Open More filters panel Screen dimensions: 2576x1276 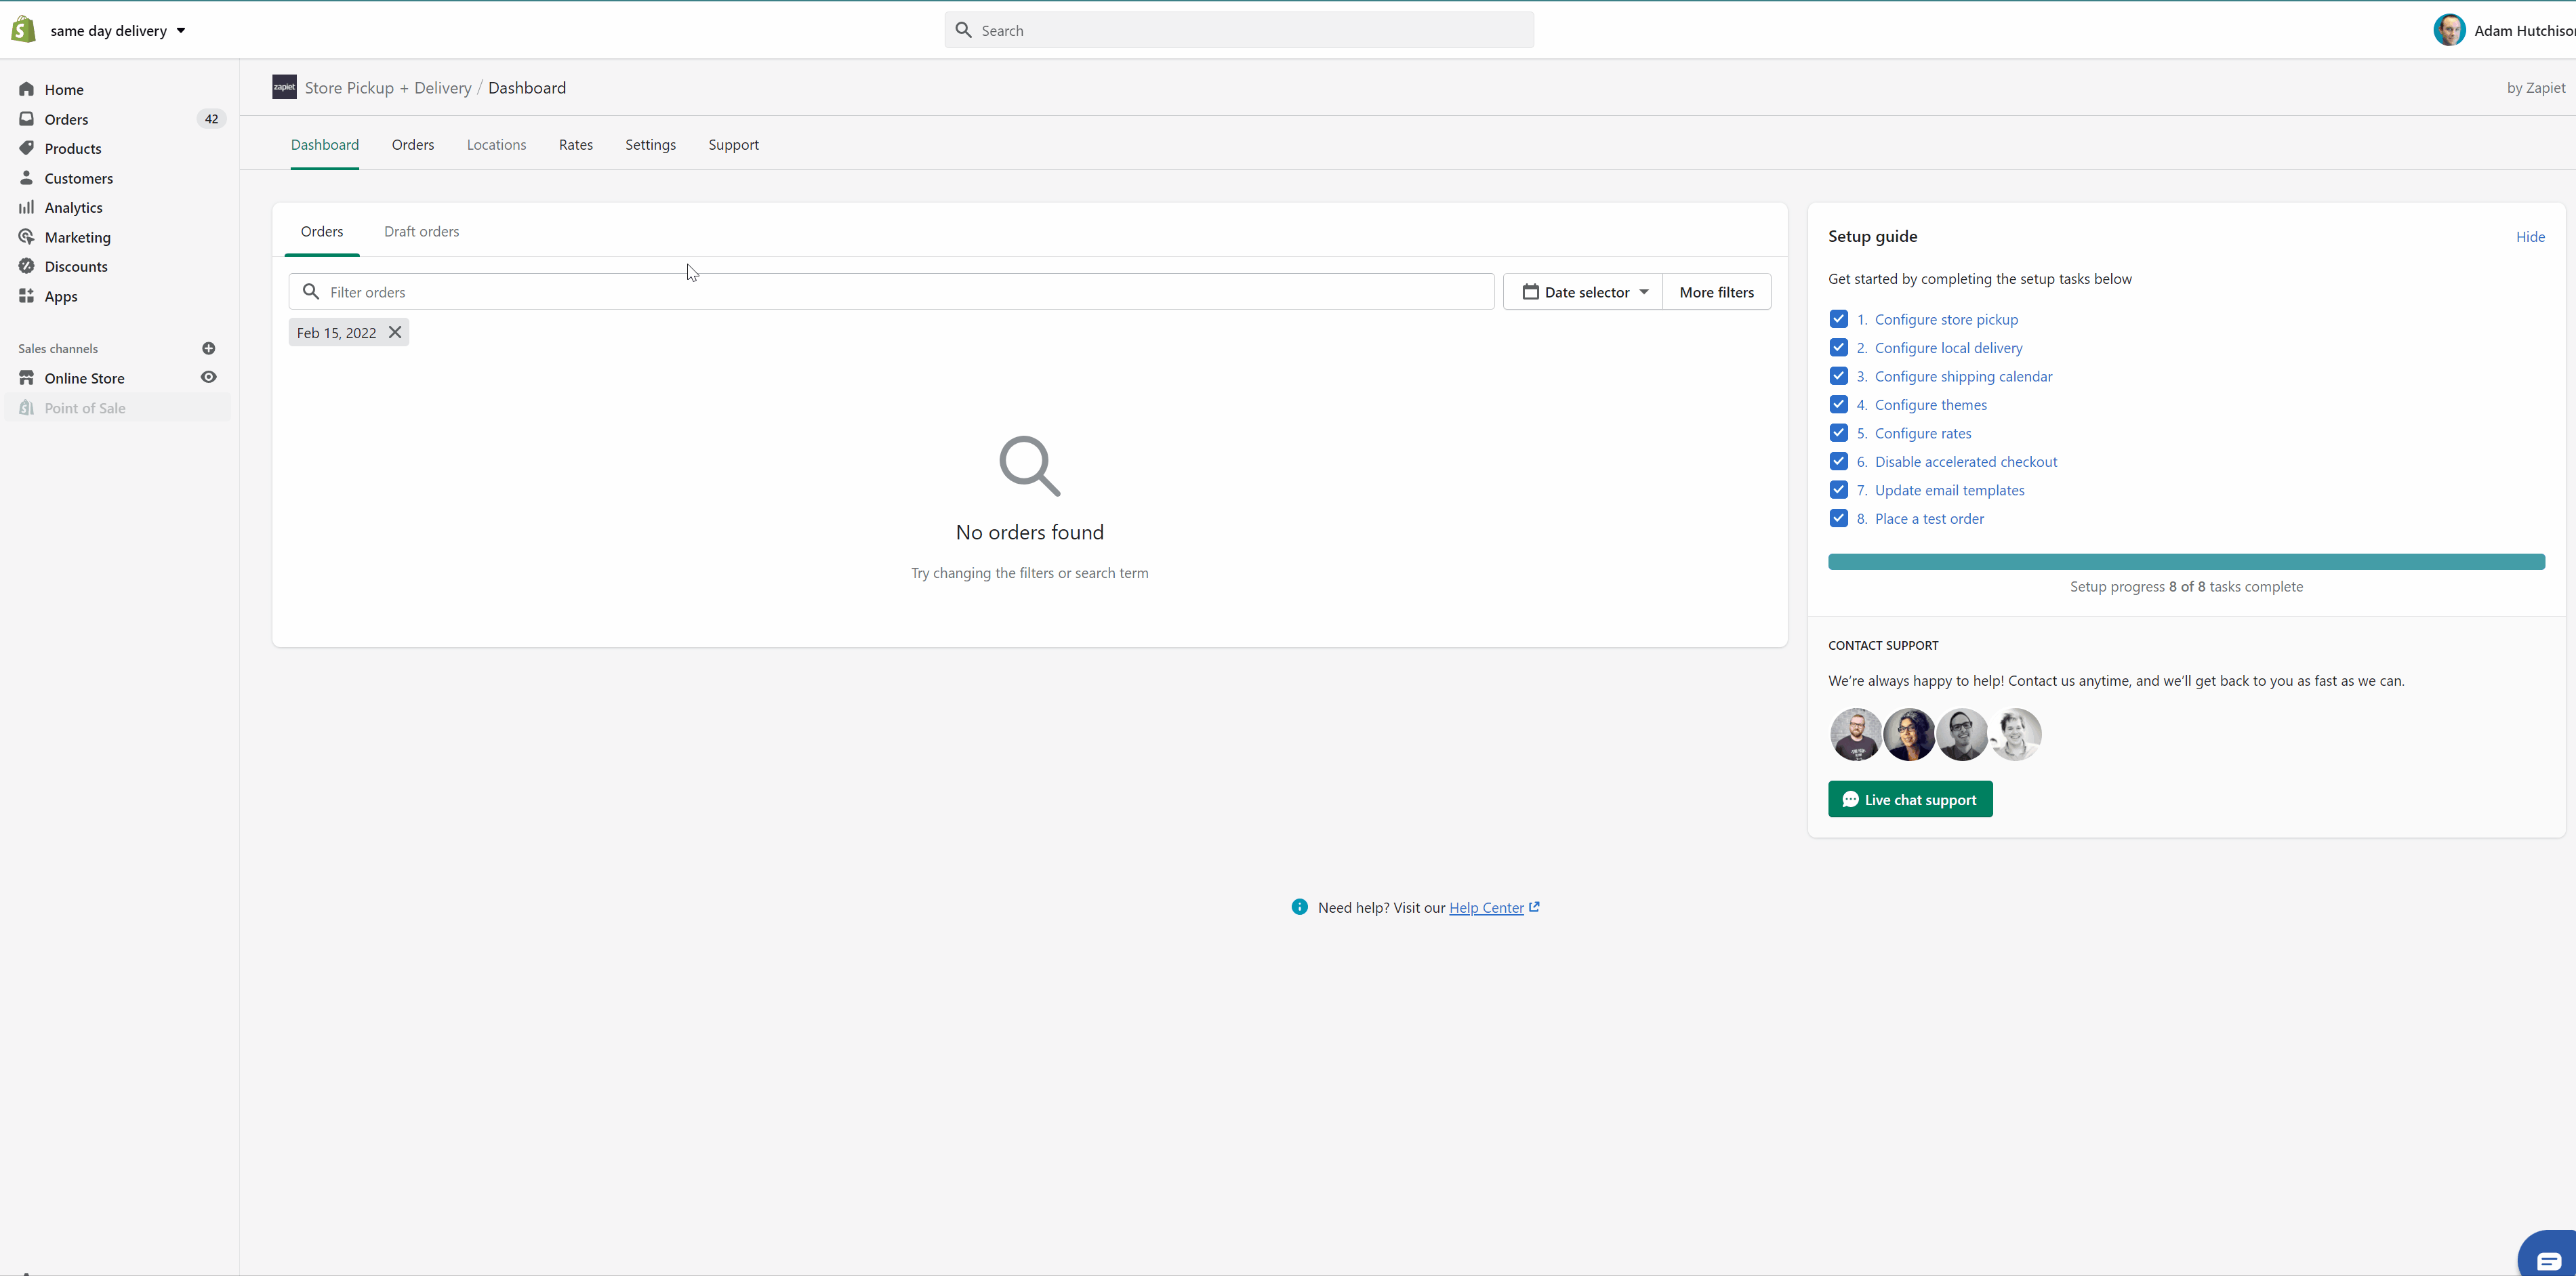coord(1716,292)
